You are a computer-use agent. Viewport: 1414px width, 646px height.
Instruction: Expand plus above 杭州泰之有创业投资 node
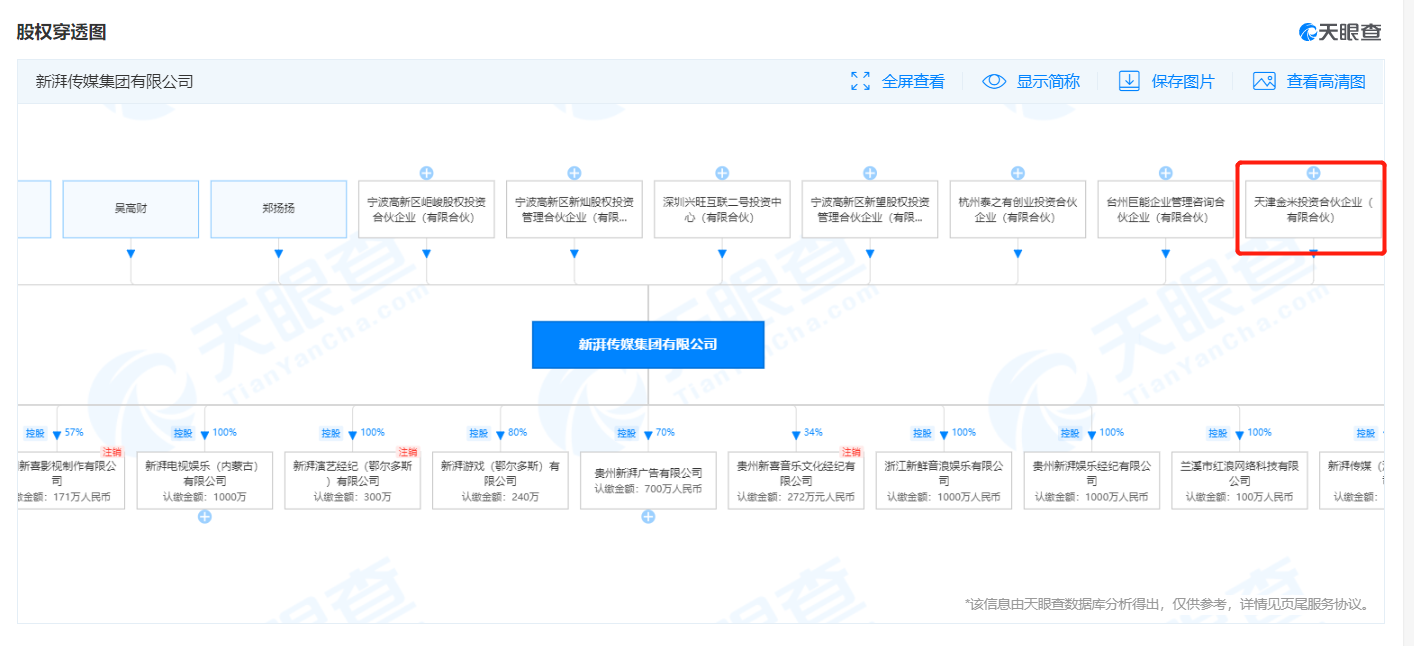(x=1018, y=173)
